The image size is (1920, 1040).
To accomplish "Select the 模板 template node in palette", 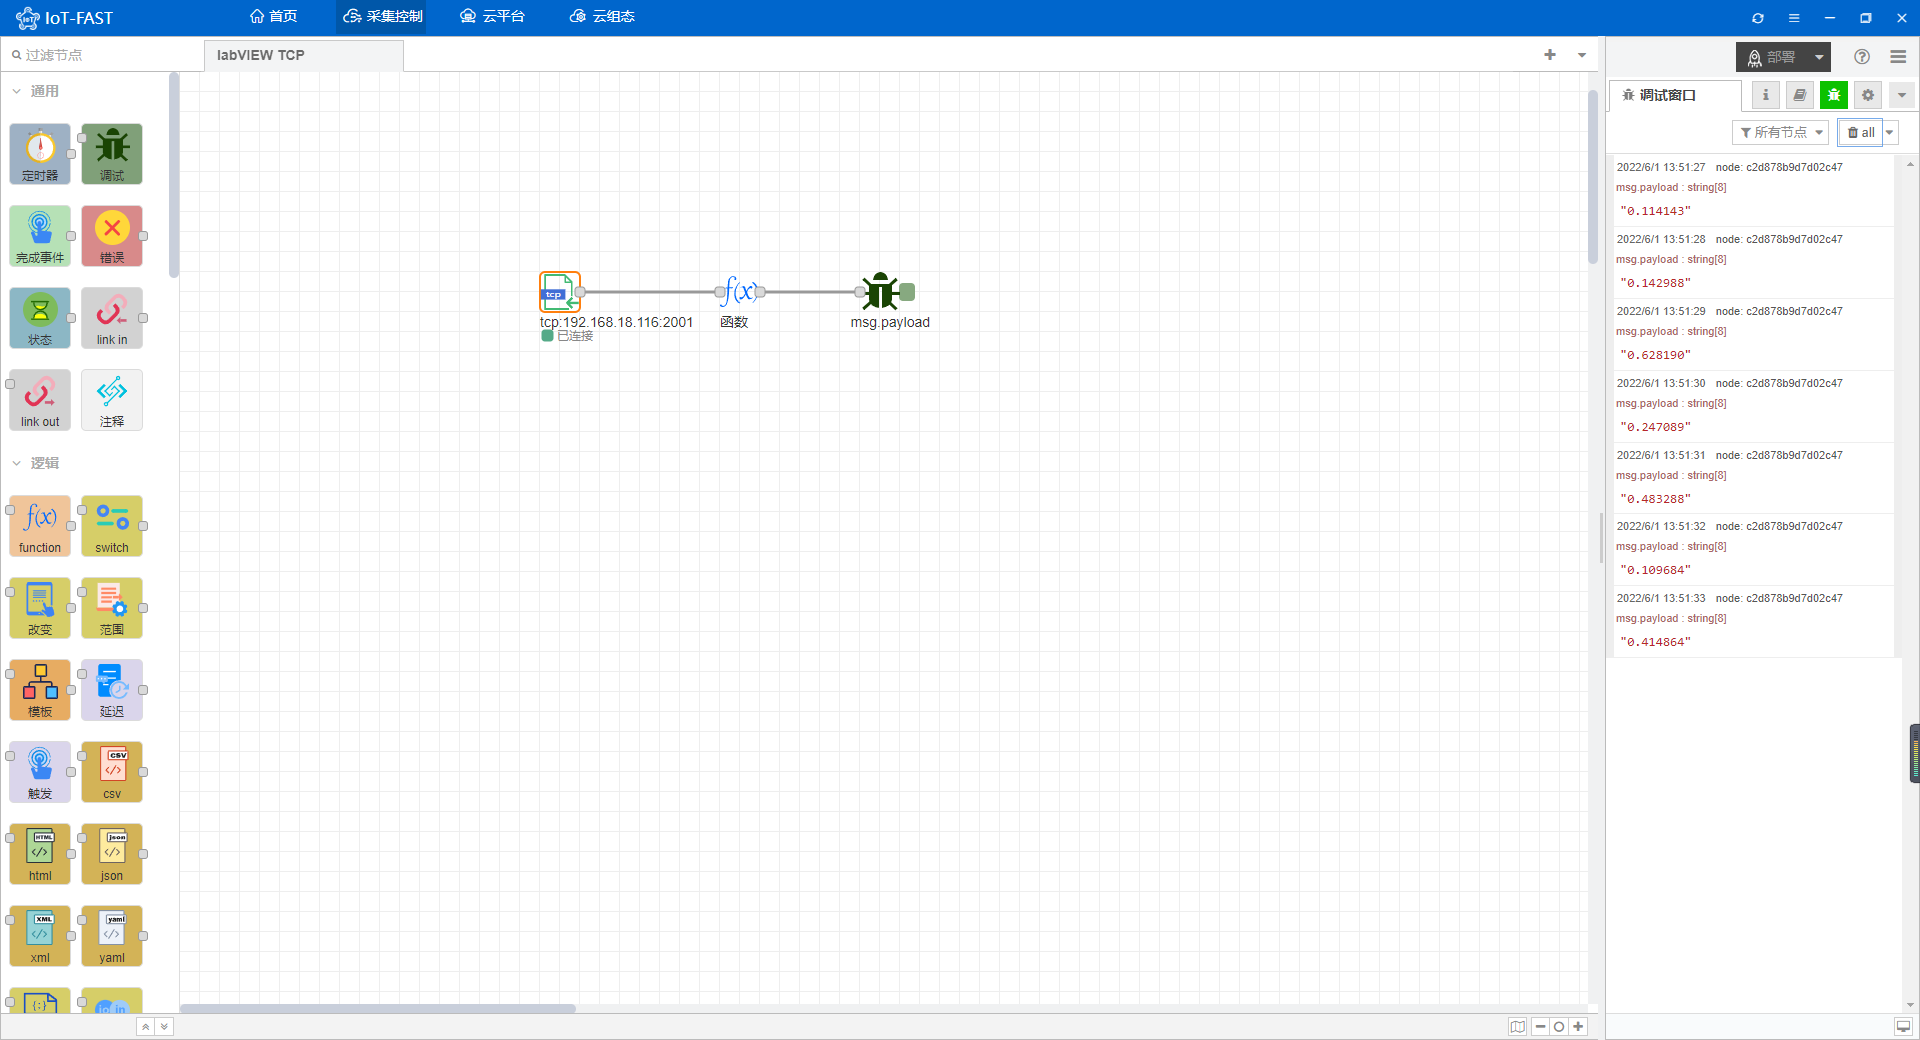I will click(x=40, y=690).
